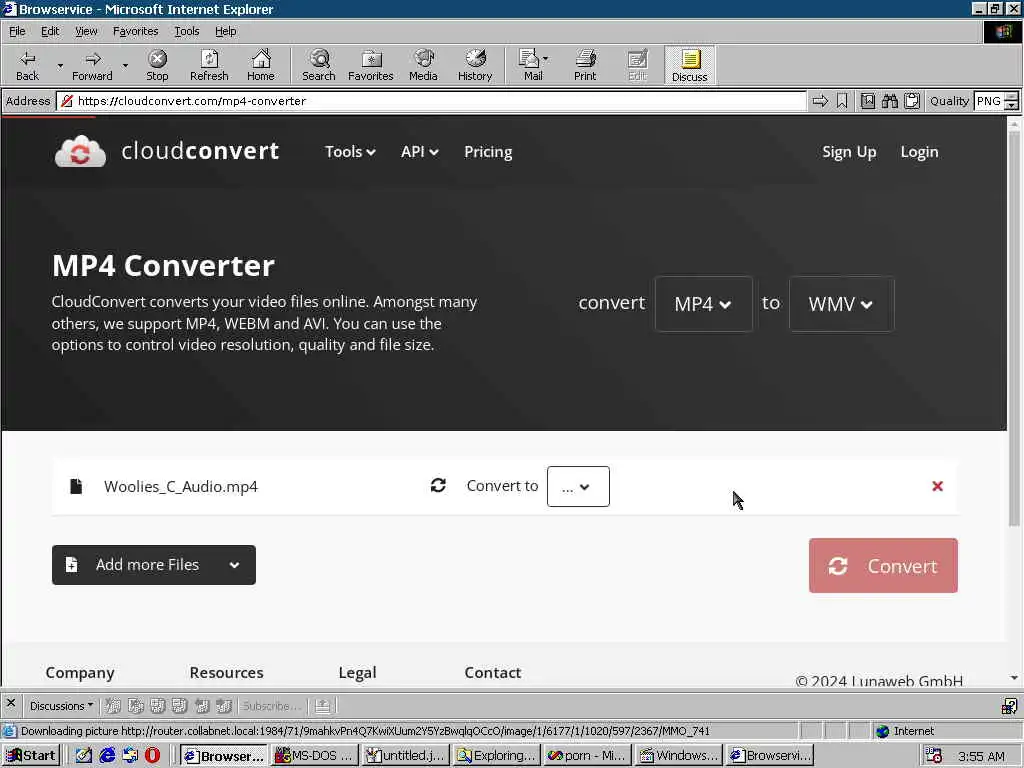Toggle the Discuss toolbar button
The height and width of the screenshot is (768, 1024).
(690, 65)
